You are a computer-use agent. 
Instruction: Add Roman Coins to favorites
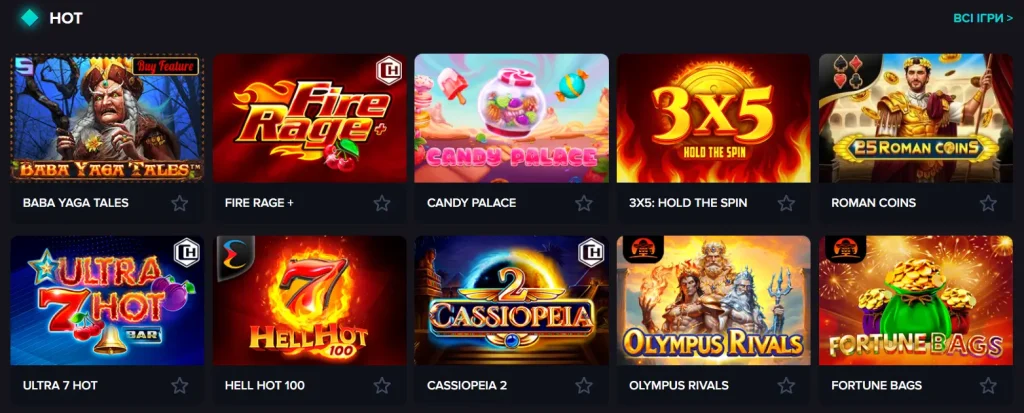988,203
